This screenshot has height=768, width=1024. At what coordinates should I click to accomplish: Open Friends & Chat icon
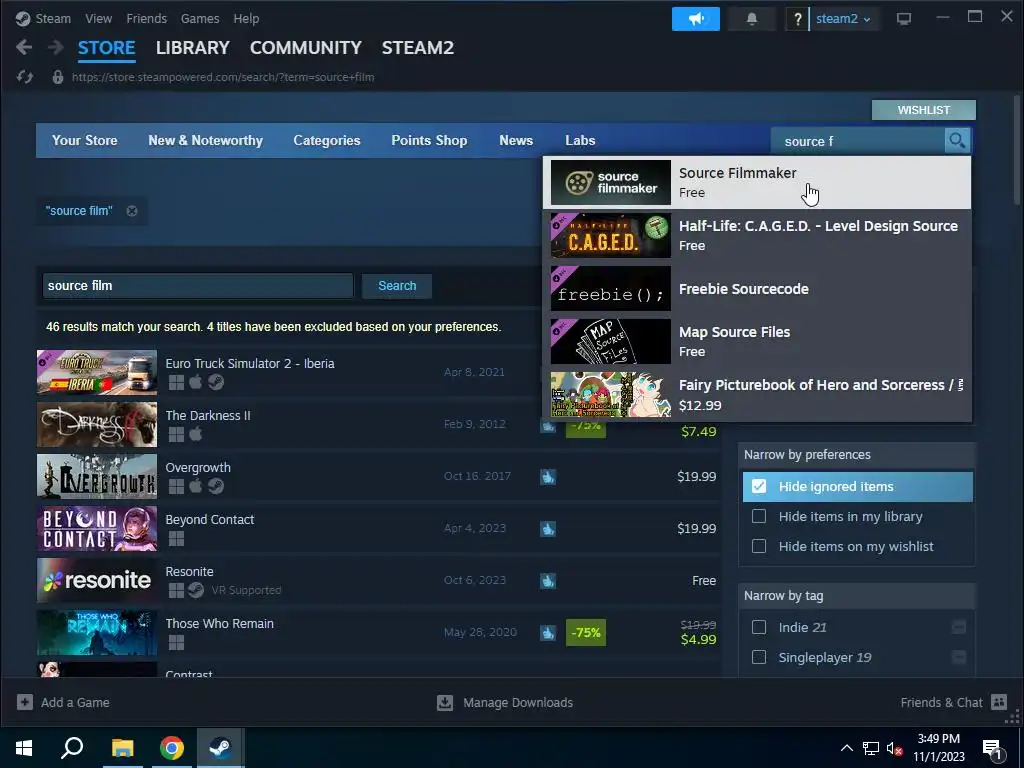(999, 702)
